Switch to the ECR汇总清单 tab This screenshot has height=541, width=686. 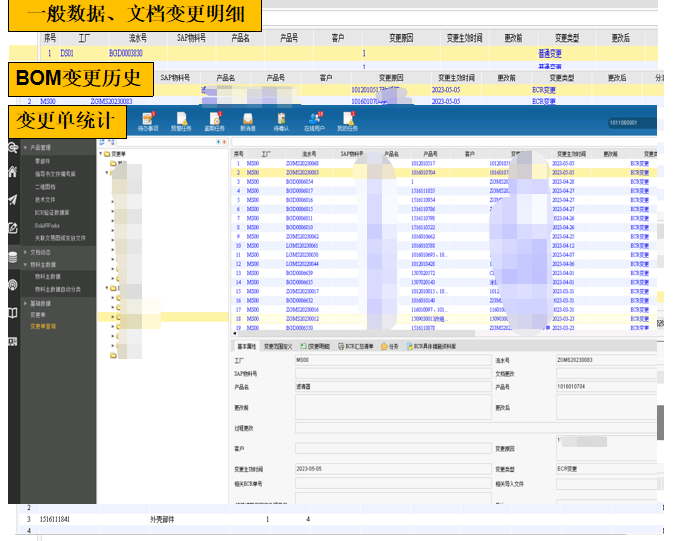tap(357, 346)
